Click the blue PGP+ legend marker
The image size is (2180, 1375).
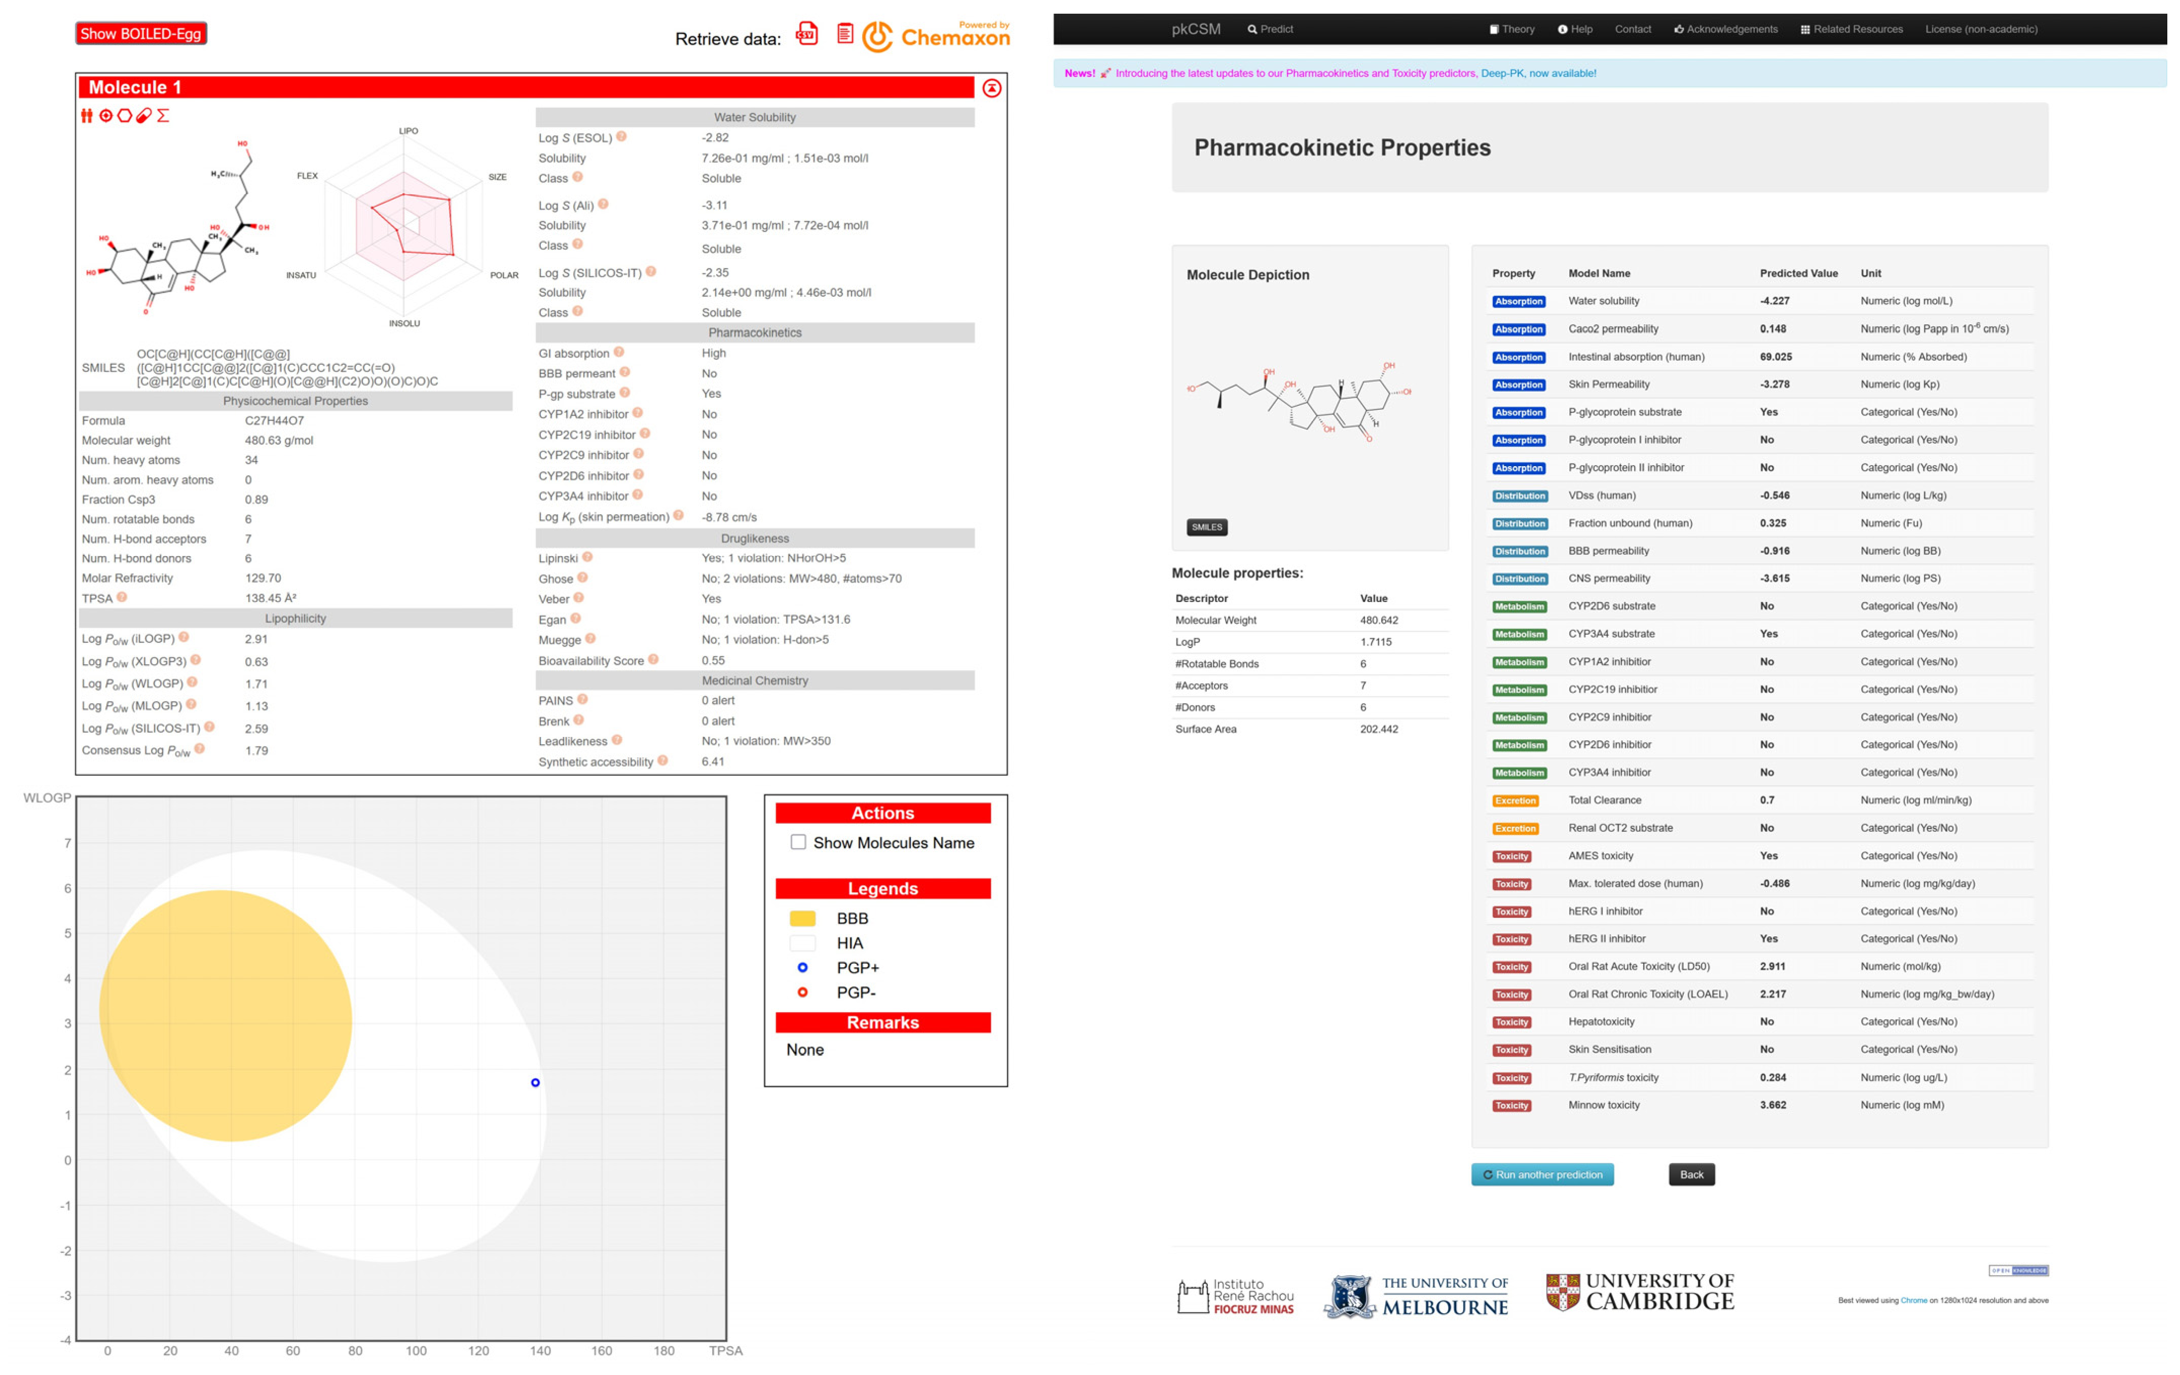click(x=802, y=968)
